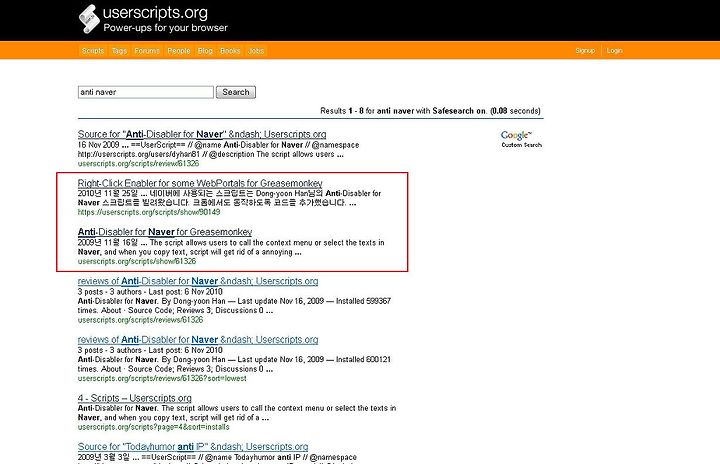720x464 pixels.
Task: Go to the Forums navigation tab
Action: (x=147, y=51)
